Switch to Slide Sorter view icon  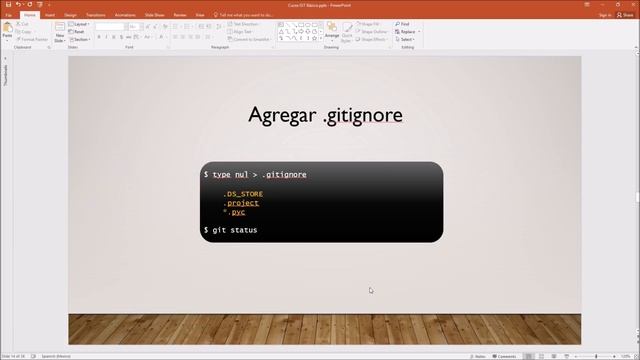[542, 356]
